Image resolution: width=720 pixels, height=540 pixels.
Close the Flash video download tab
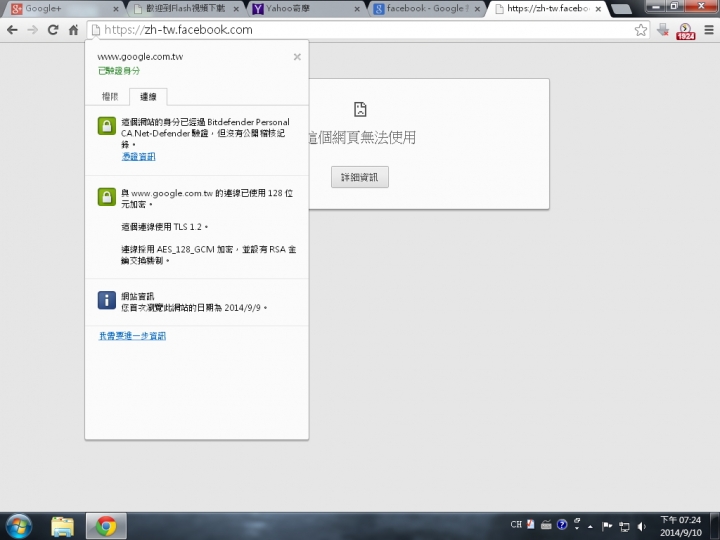pyautogui.click(x=236, y=9)
